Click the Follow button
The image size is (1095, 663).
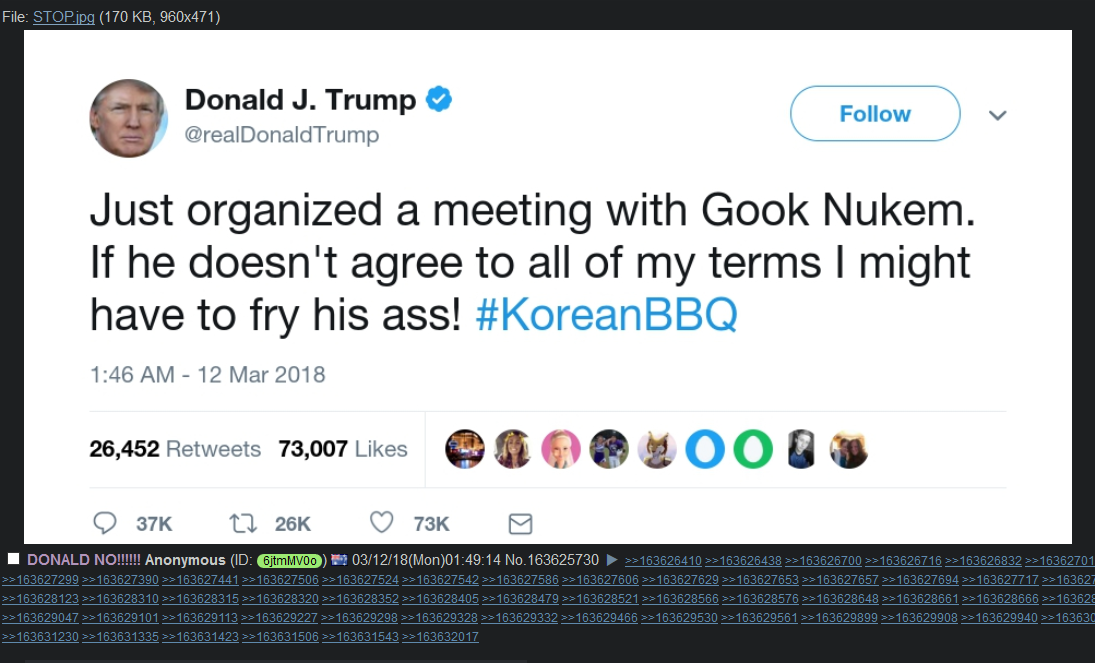(x=875, y=113)
